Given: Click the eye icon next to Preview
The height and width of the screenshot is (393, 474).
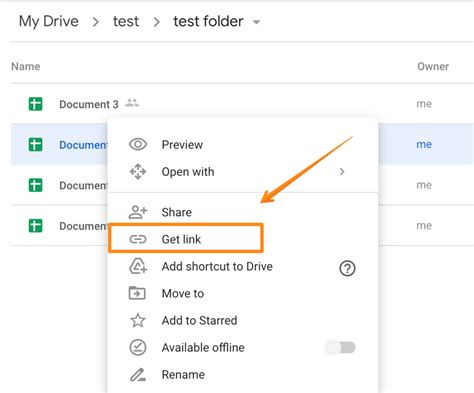Looking at the screenshot, I should [x=138, y=144].
